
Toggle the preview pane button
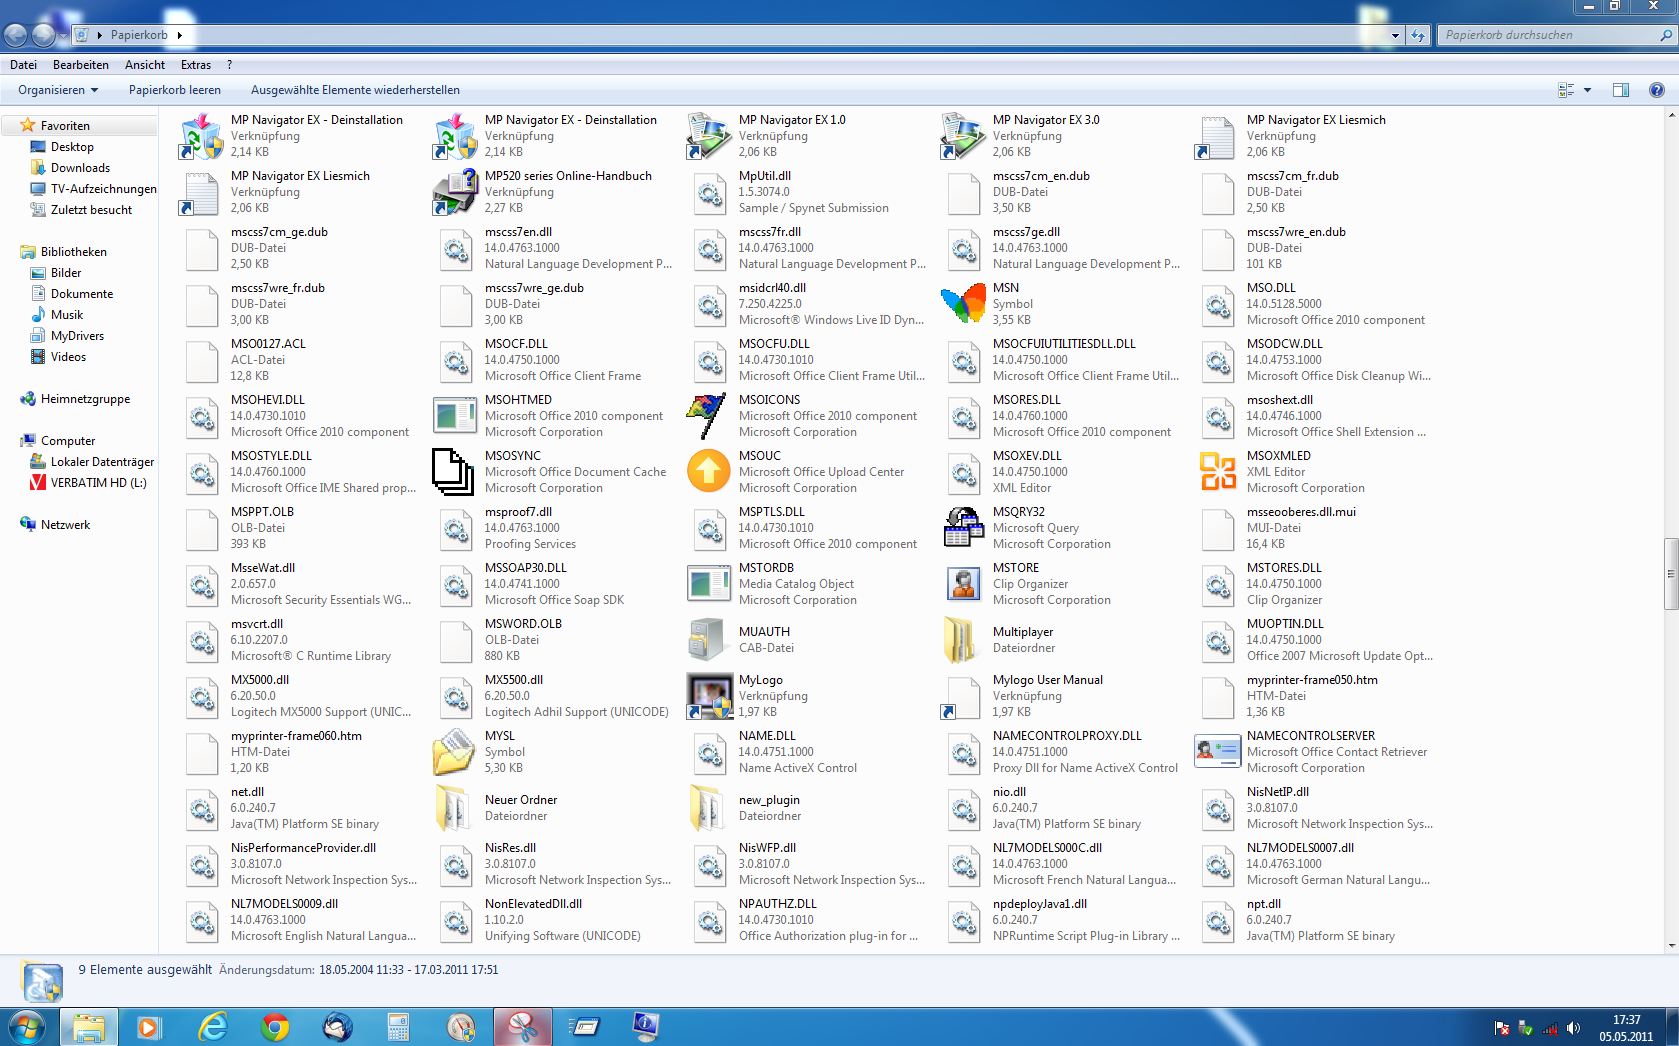point(1621,90)
